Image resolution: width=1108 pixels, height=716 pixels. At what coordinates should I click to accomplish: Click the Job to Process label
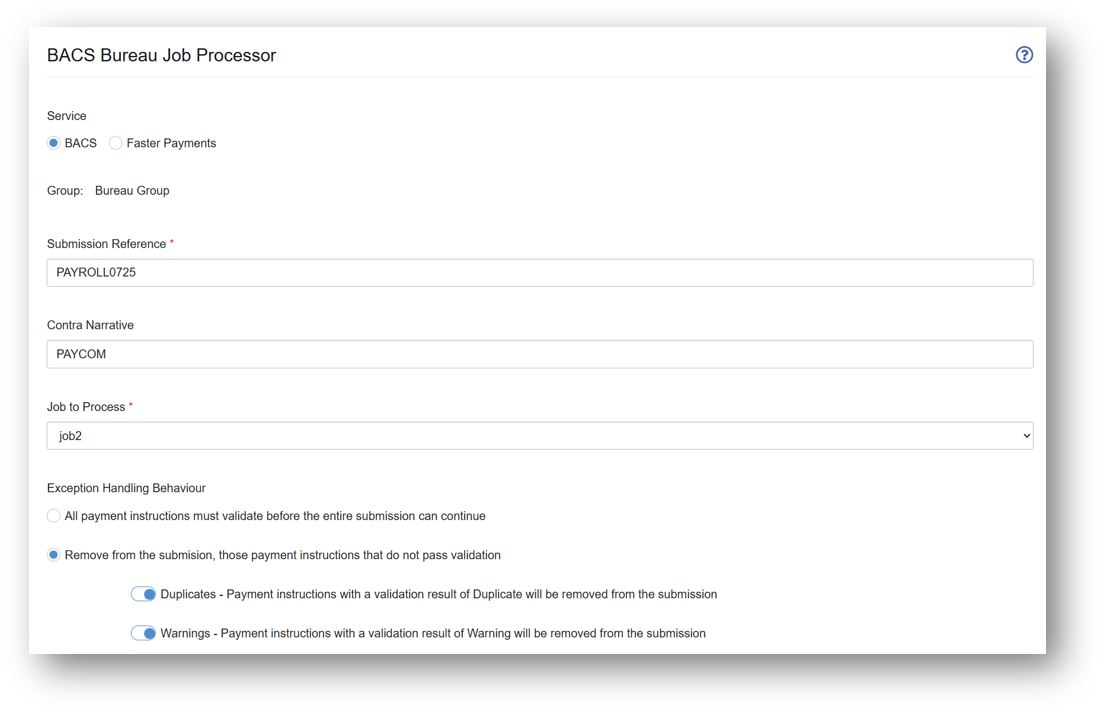[86, 407]
